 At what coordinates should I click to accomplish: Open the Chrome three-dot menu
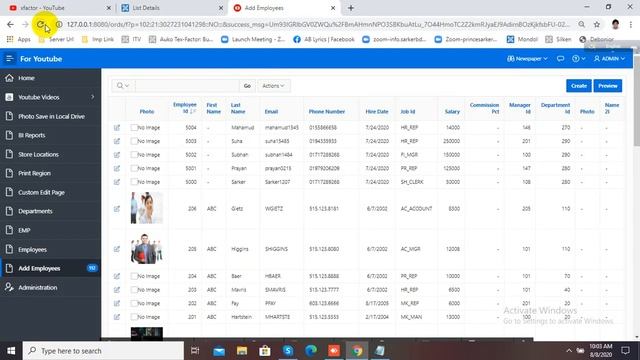tap(631, 24)
